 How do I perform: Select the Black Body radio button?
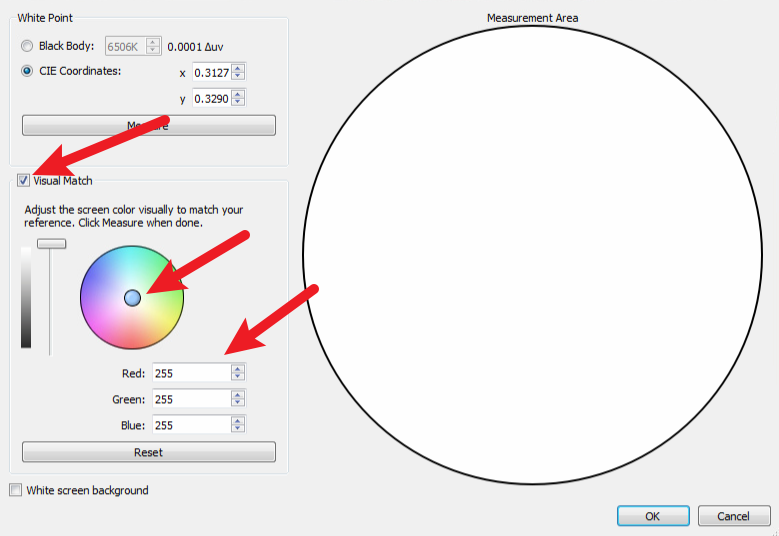point(27,46)
